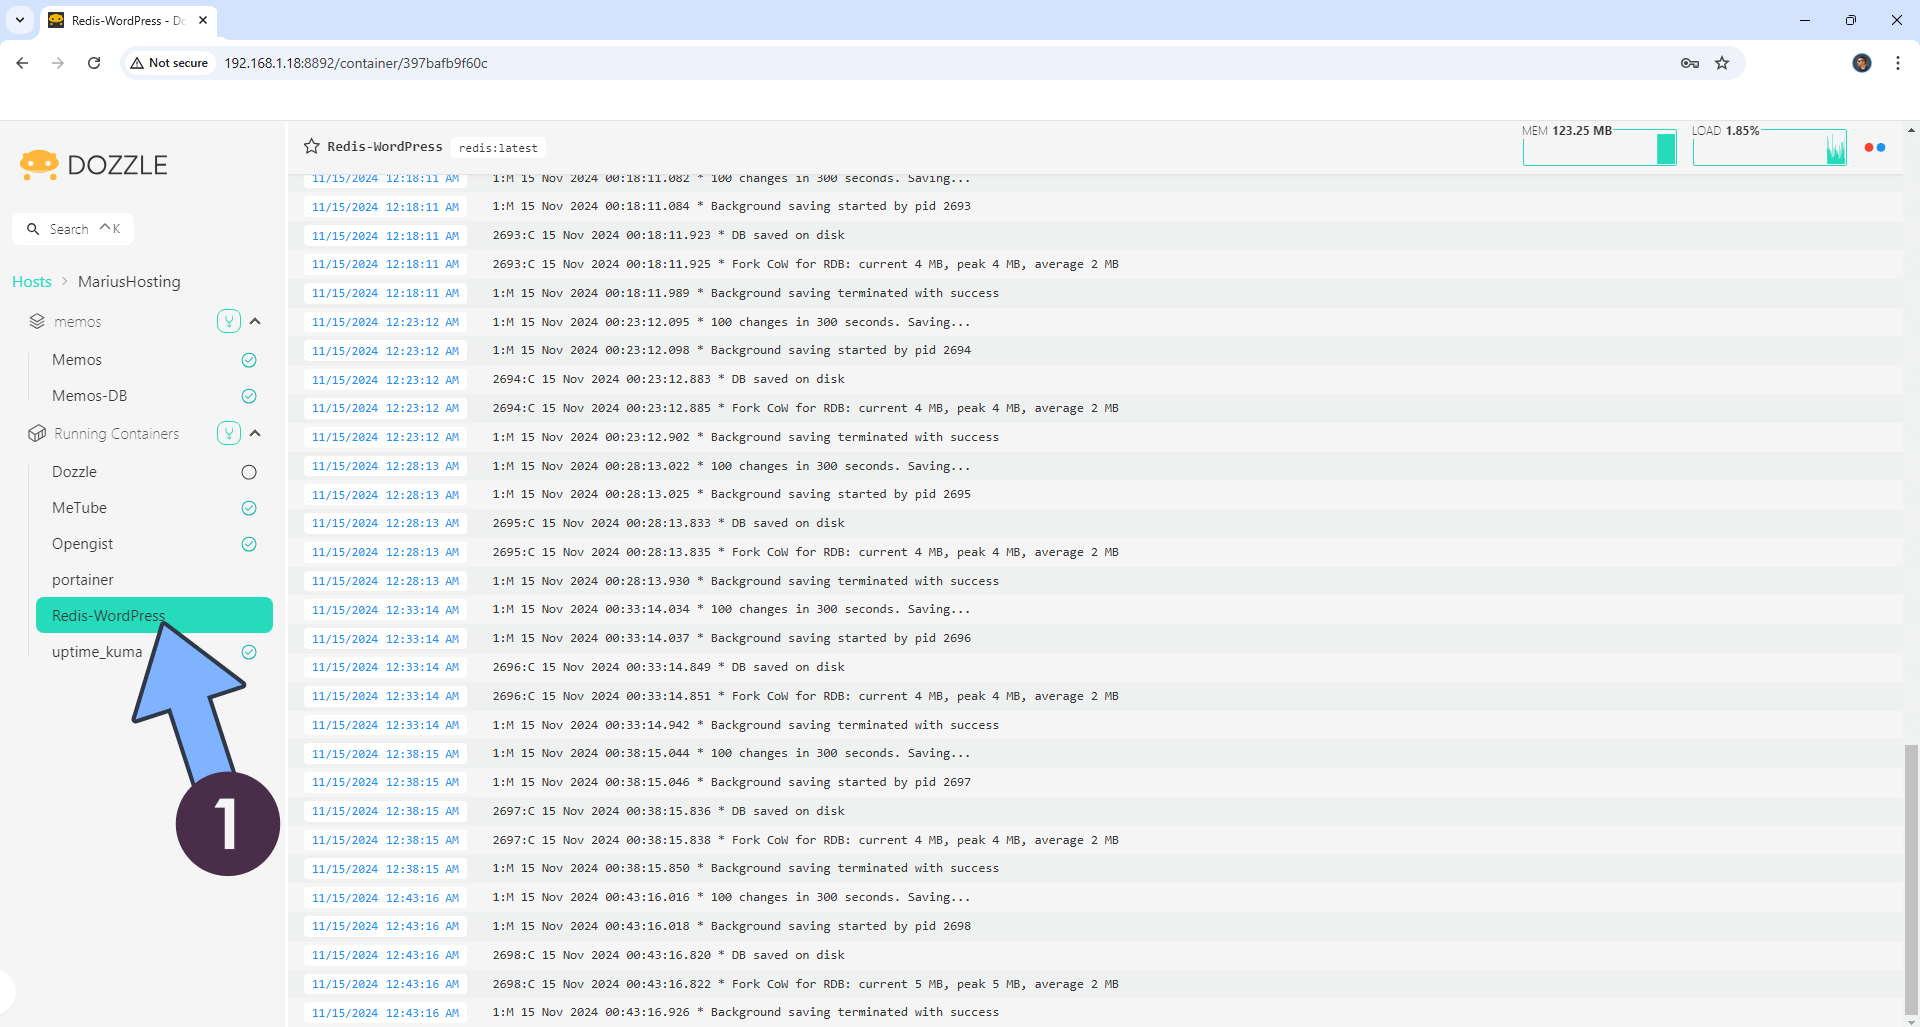Click status check icon beside Memos
Image resolution: width=1920 pixels, height=1027 pixels.
(249, 360)
